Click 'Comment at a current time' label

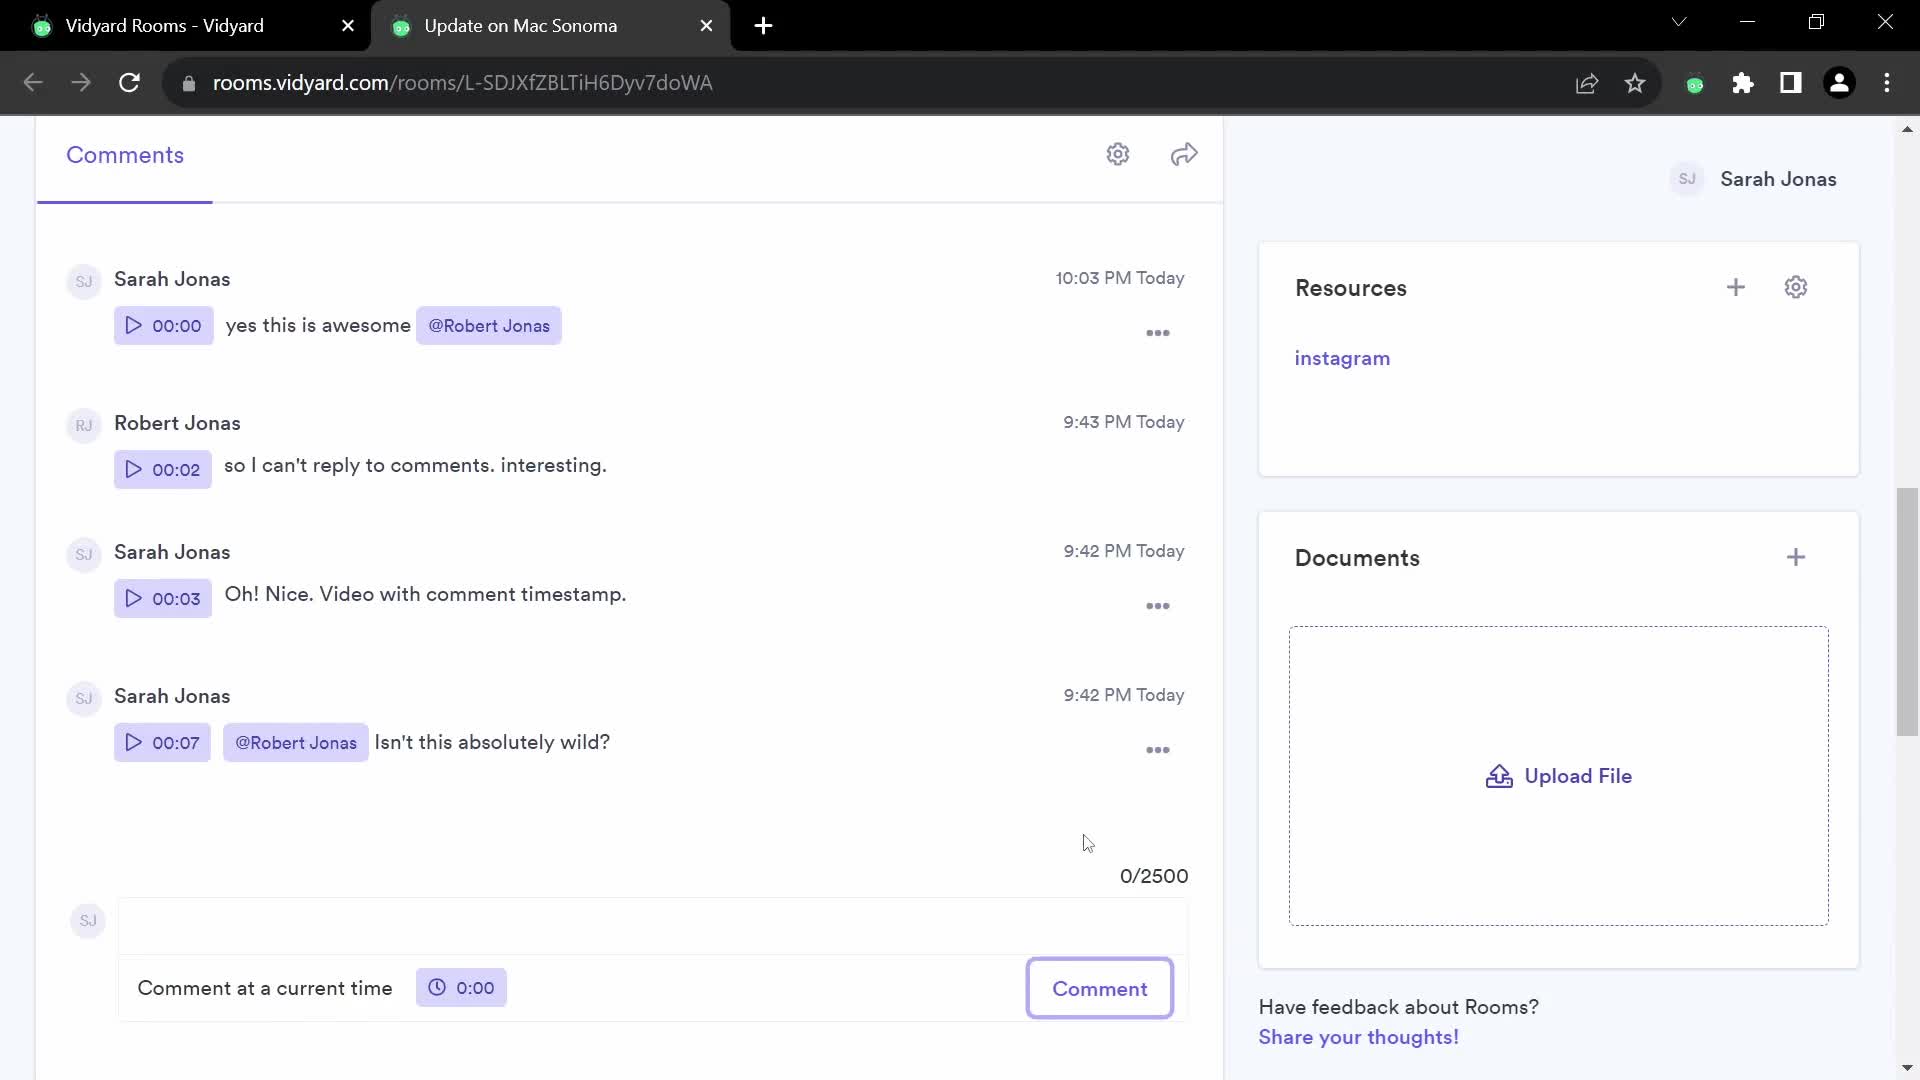click(265, 988)
